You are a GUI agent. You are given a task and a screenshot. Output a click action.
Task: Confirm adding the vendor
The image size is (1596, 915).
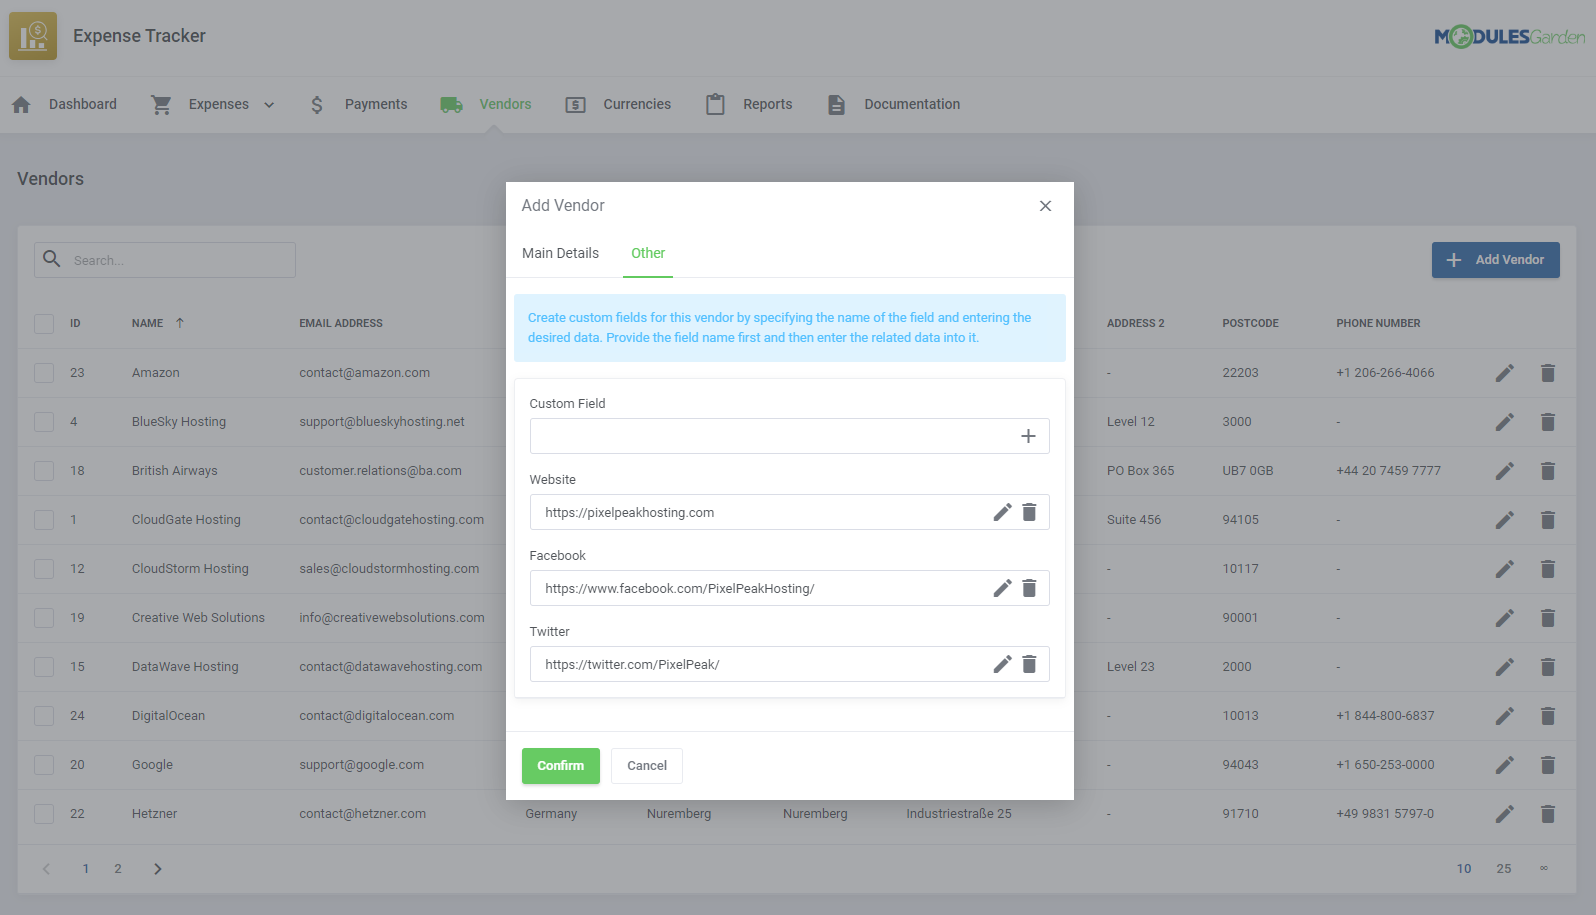coord(561,766)
